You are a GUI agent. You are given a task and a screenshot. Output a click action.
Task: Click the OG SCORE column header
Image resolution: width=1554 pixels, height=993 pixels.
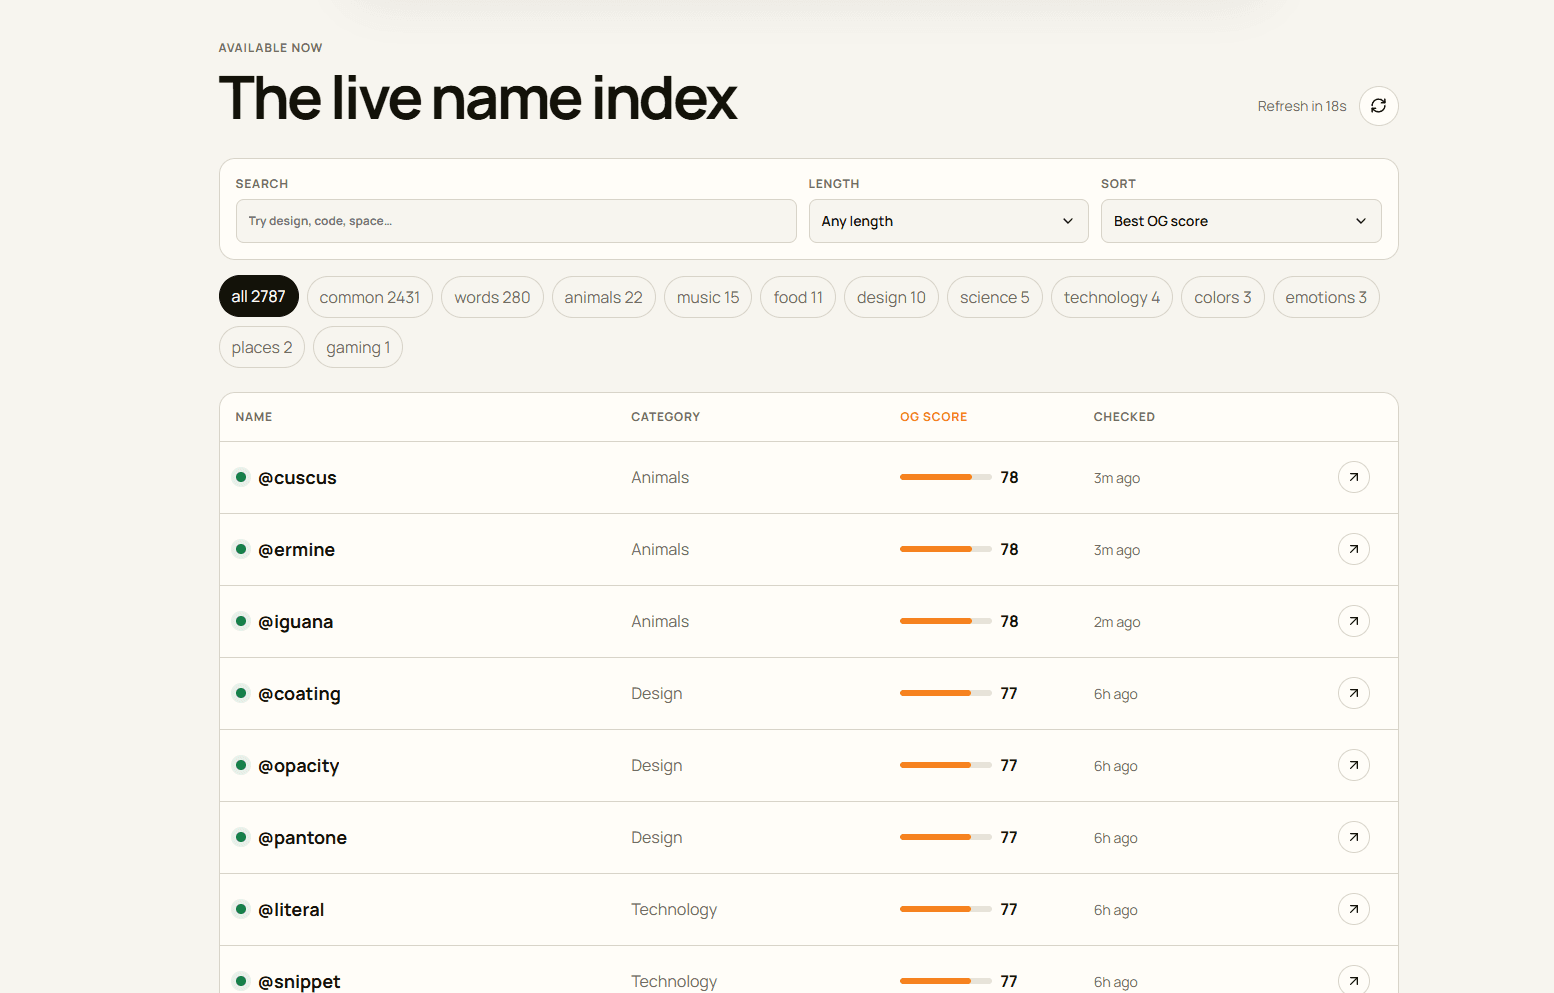pos(934,417)
